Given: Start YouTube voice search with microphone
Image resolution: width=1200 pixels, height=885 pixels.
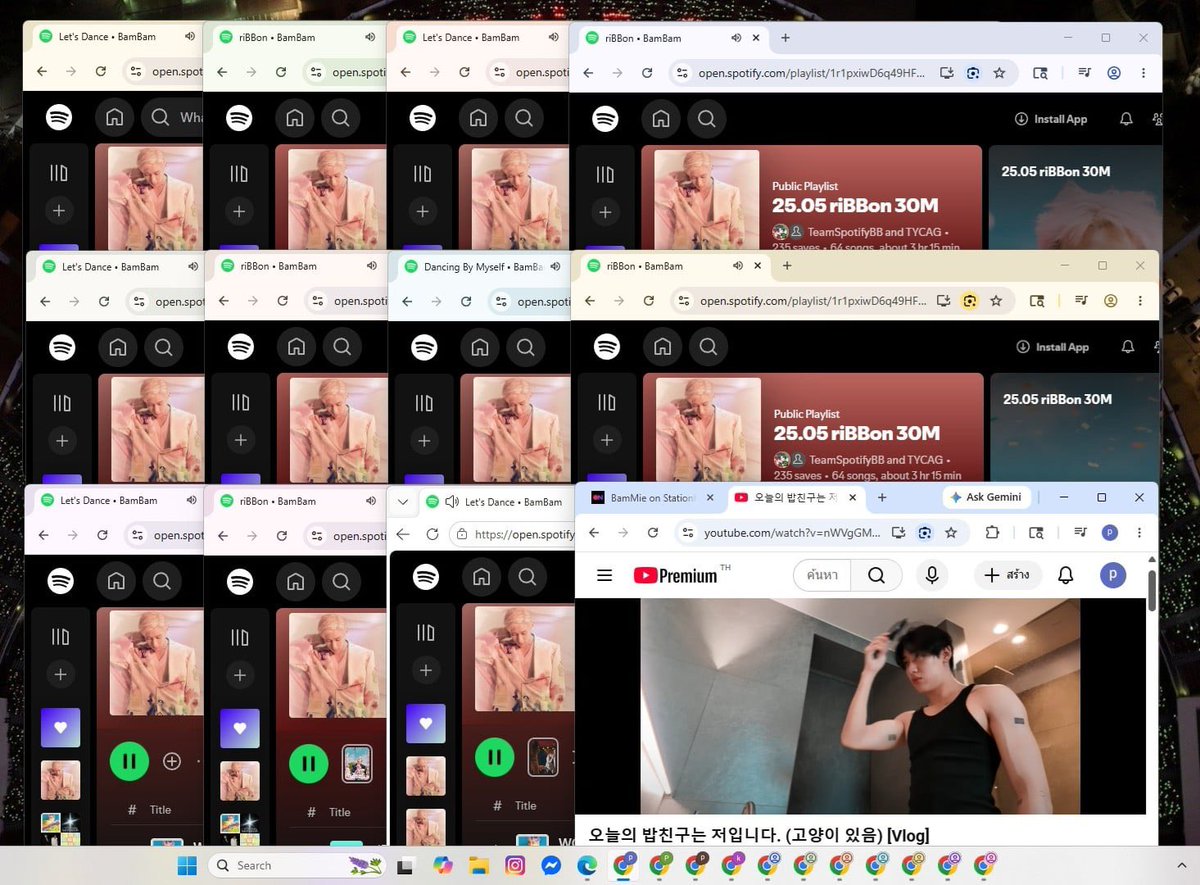Looking at the screenshot, I should (932, 575).
